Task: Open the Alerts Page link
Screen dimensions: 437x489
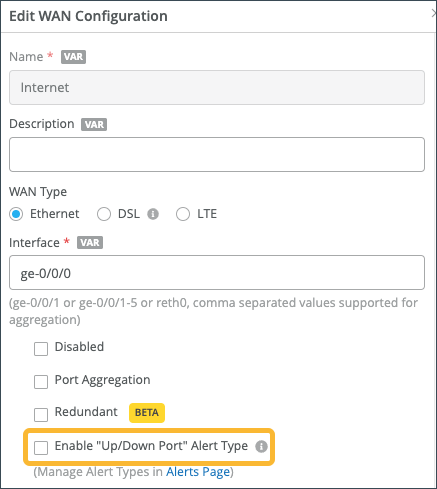Action: 198,472
